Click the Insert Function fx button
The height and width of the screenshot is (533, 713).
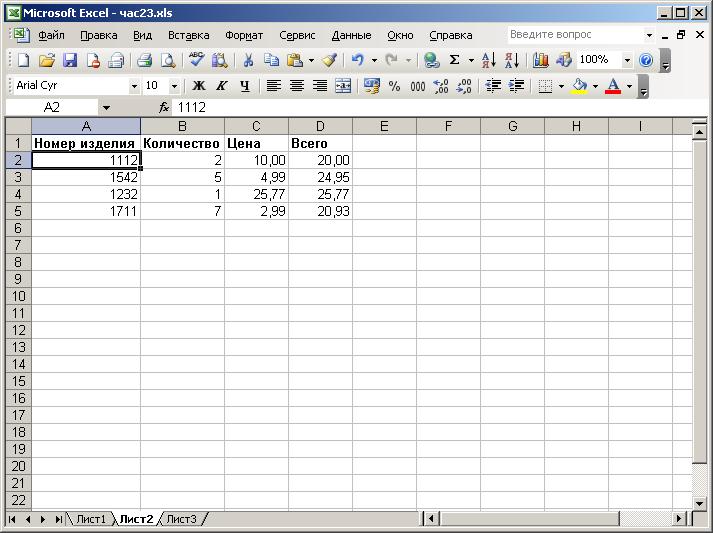[x=164, y=108]
